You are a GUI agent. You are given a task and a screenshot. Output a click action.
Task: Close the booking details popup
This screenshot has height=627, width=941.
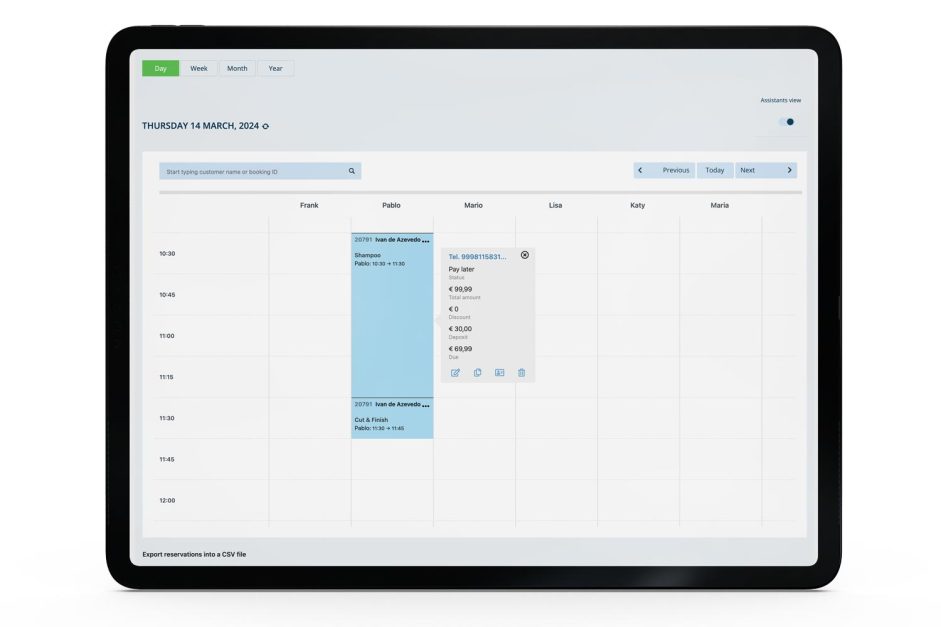click(x=524, y=256)
